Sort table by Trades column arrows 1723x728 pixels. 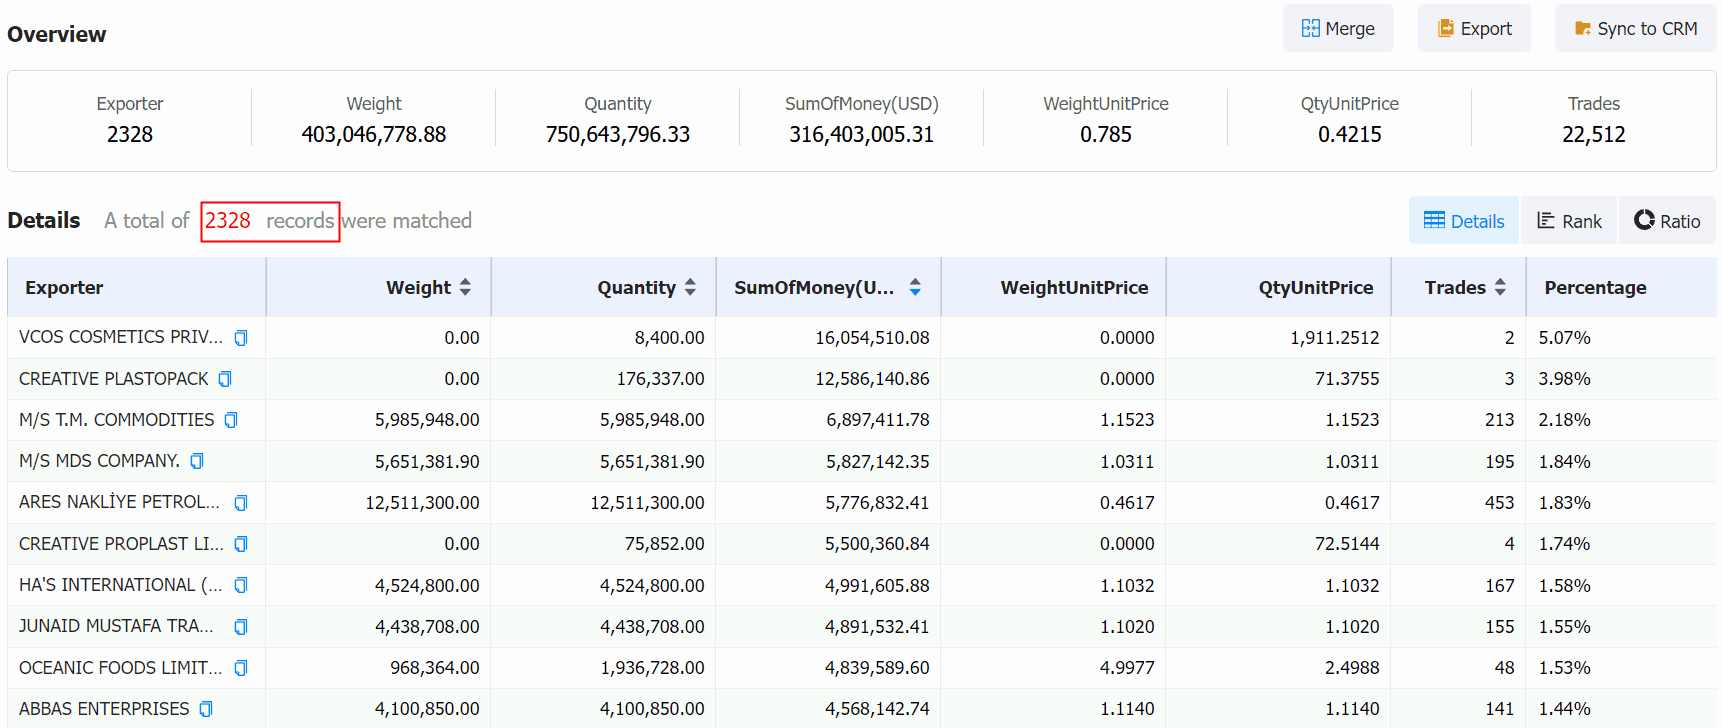(x=1500, y=287)
